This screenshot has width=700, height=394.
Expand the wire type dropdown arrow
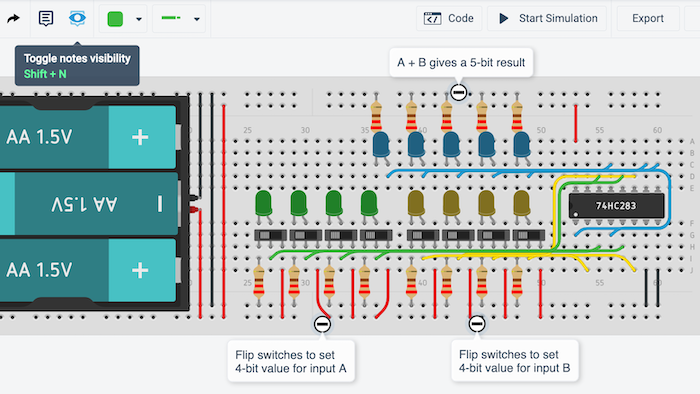(196, 19)
